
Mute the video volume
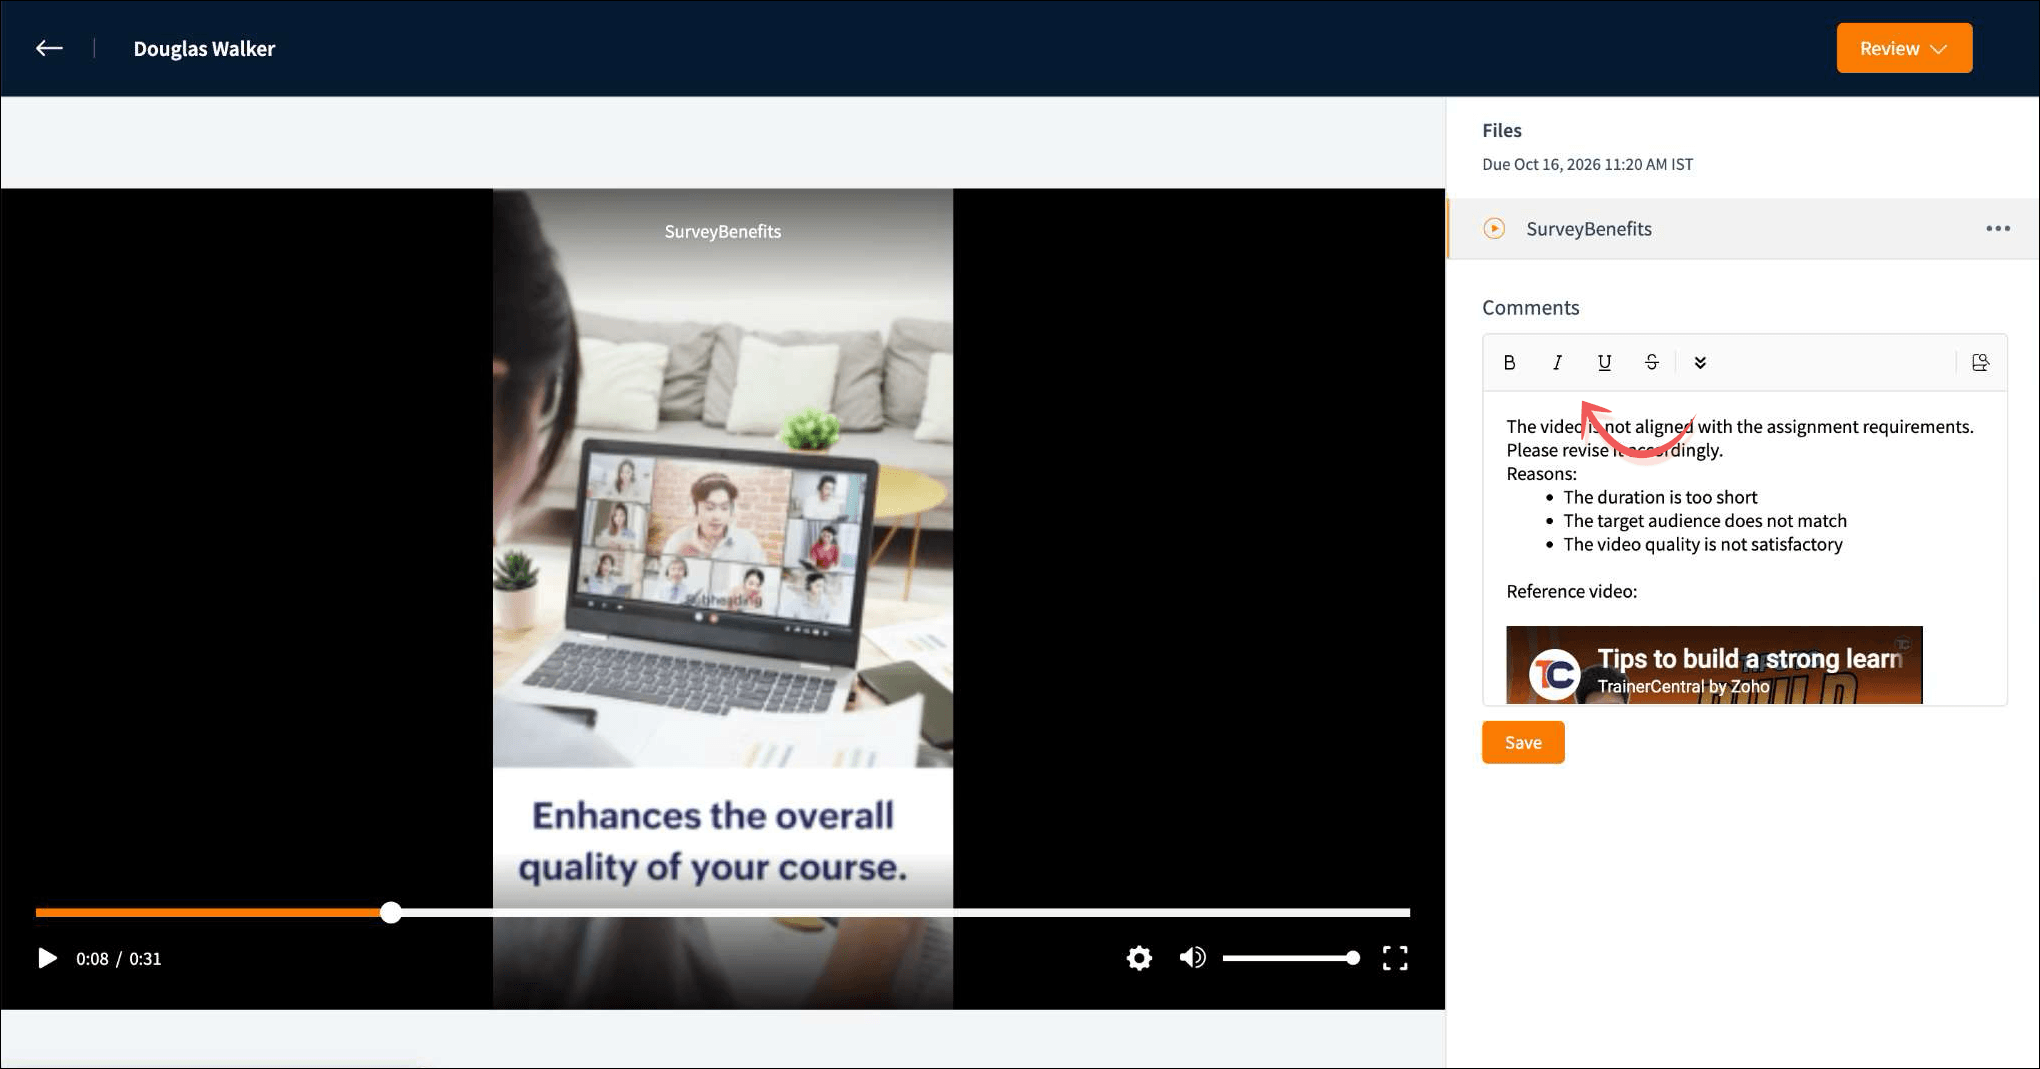[x=1192, y=958]
